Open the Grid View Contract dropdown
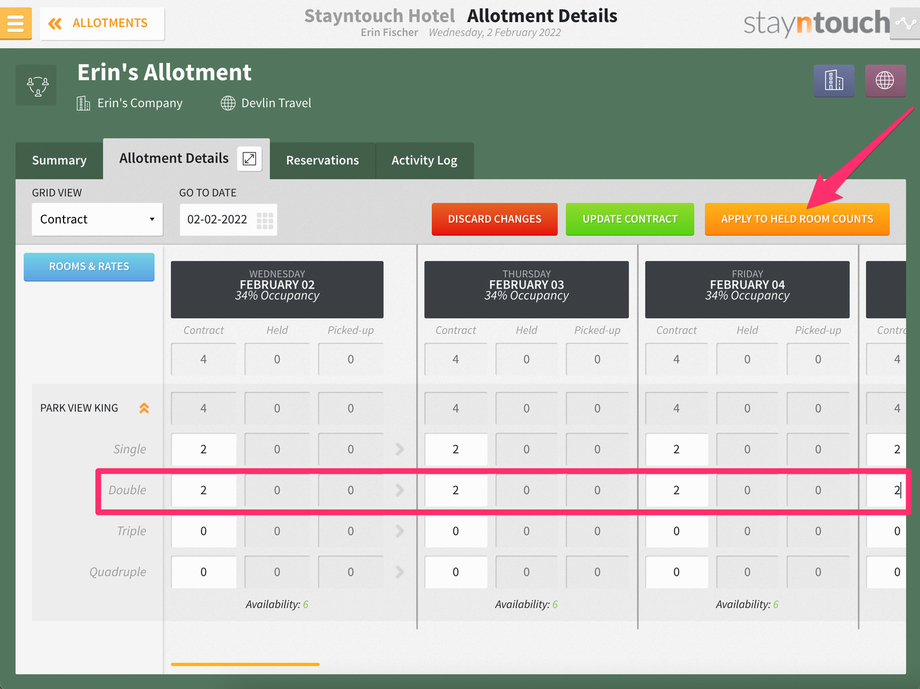 pos(97,219)
